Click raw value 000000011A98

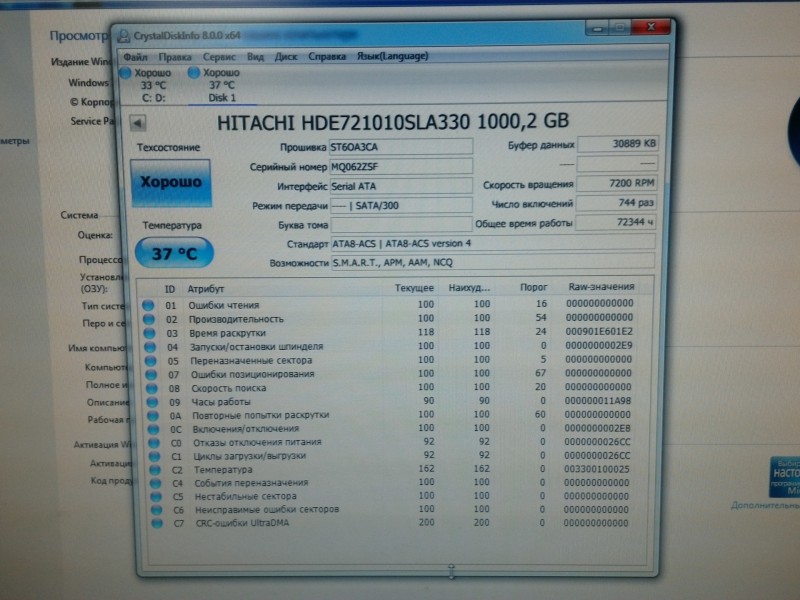pyautogui.click(x=598, y=401)
